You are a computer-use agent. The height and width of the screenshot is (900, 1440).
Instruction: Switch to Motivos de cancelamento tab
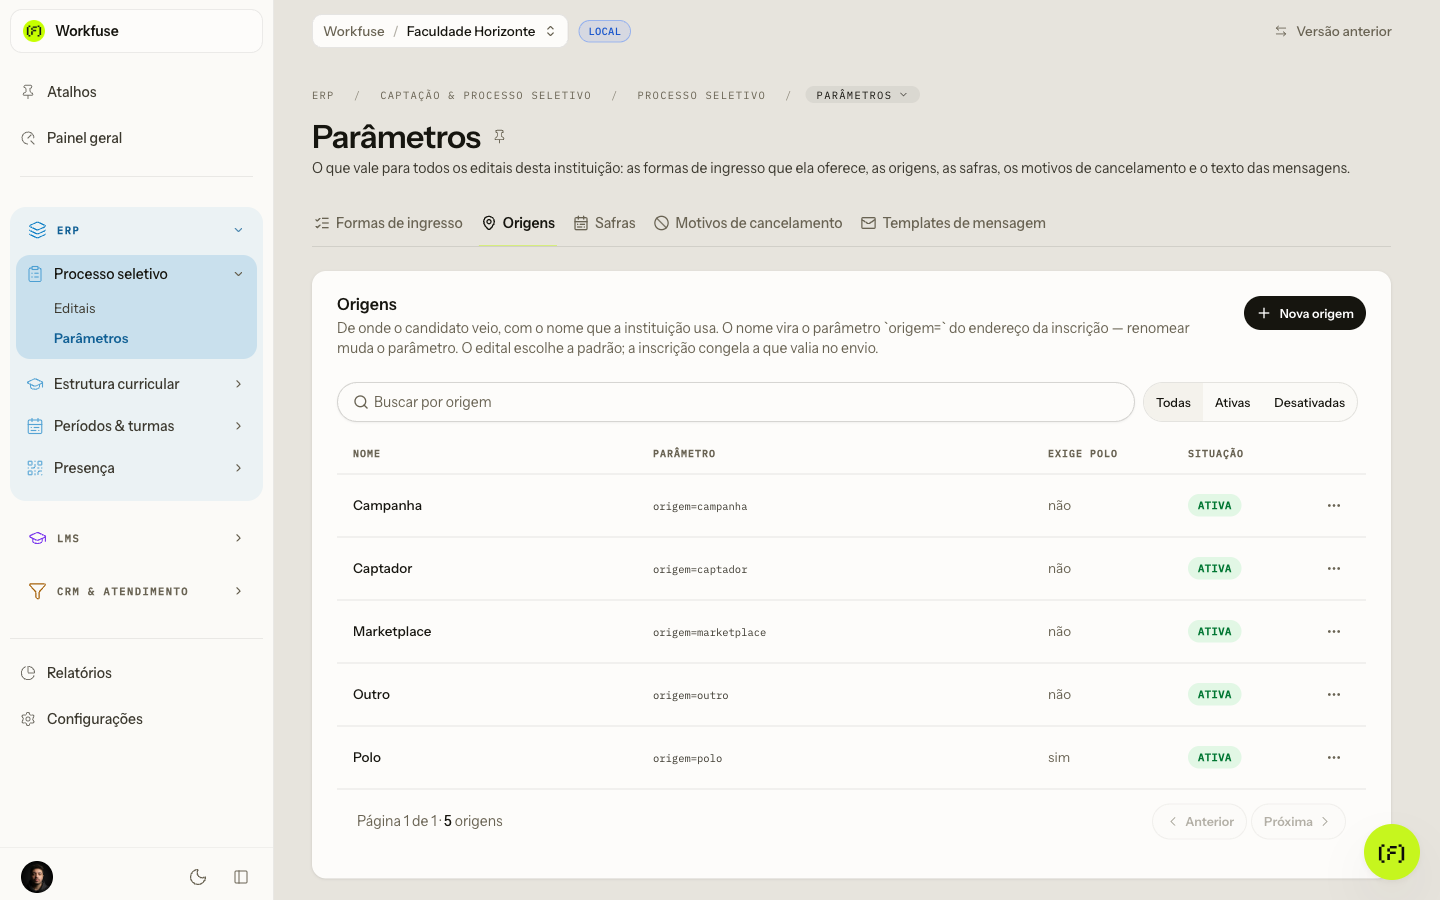click(x=748, y=223)
